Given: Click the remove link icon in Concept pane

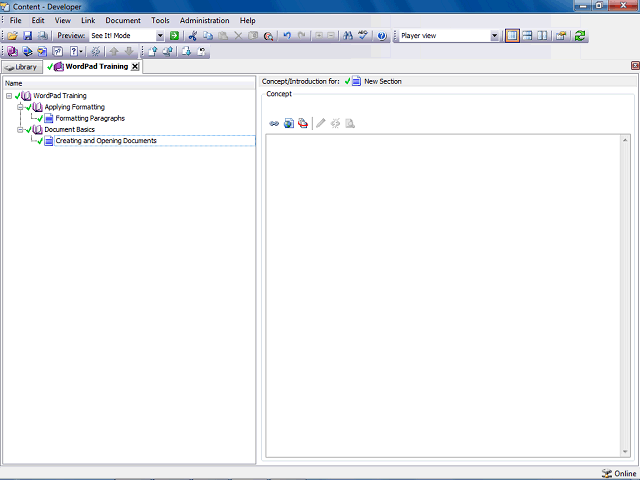Looking at the screenshot, I should pyautogui.click(x=336, y=123).
